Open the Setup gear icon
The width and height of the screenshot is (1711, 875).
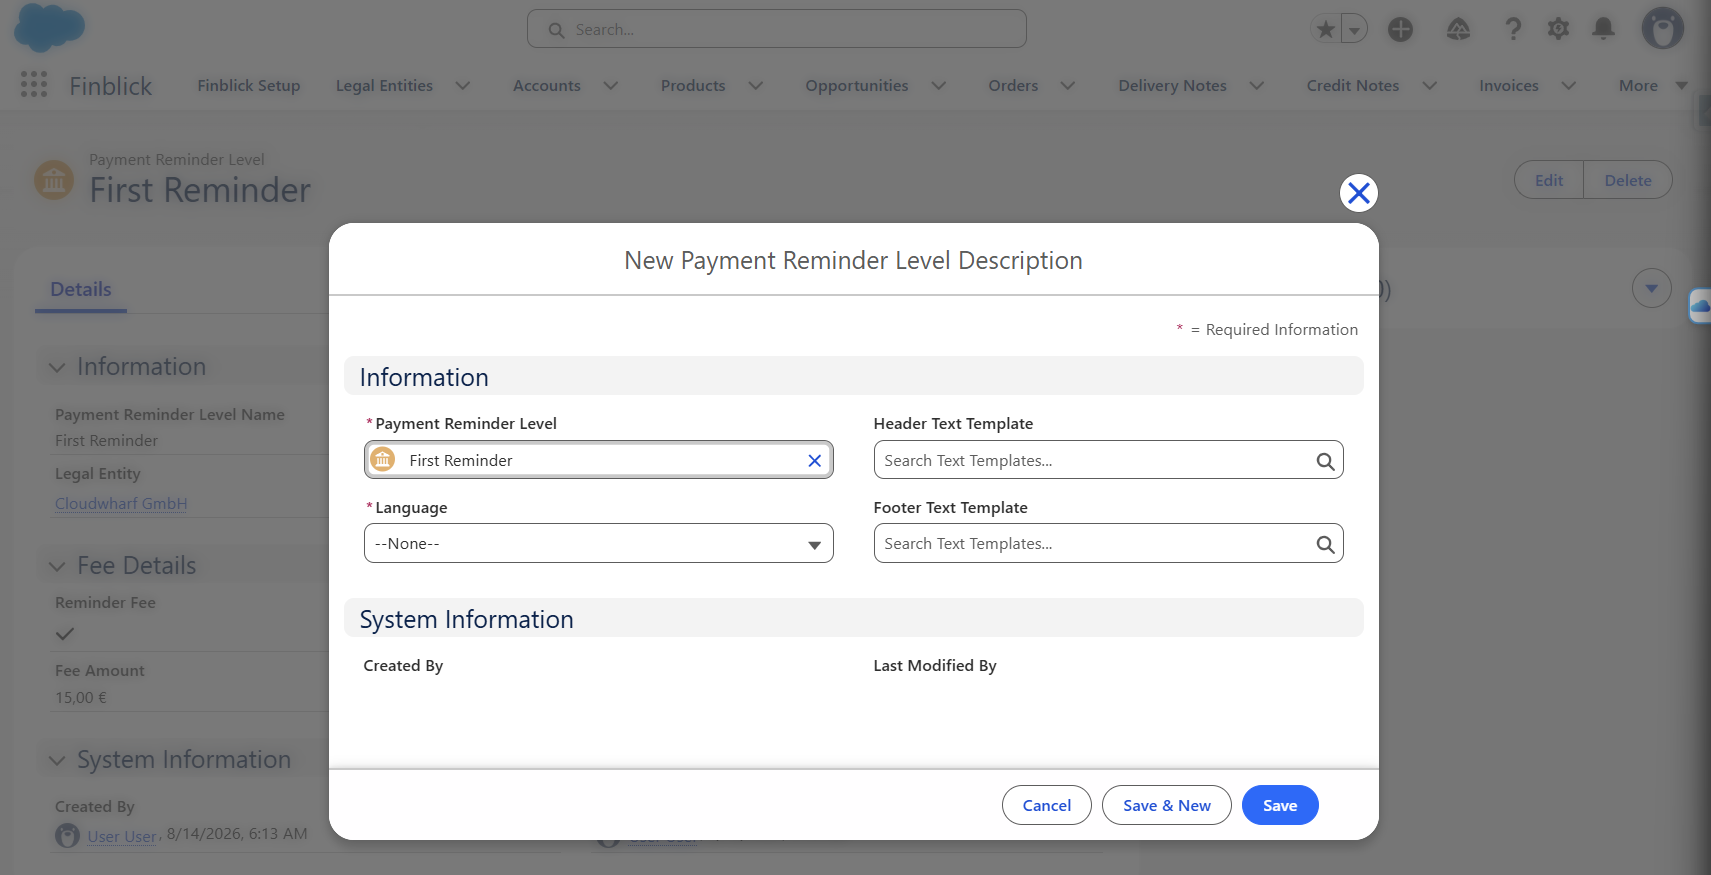click(x=1558, y=29)
